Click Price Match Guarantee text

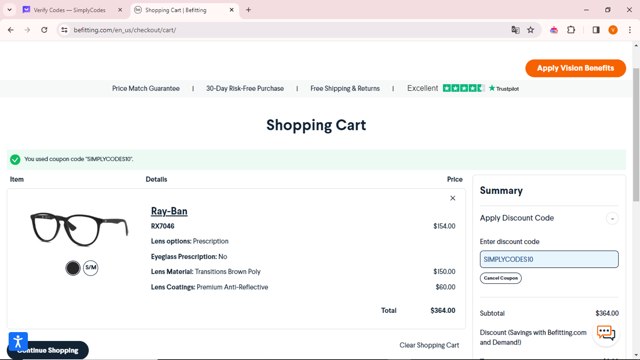pyautogui.click(x=146, y=88)
